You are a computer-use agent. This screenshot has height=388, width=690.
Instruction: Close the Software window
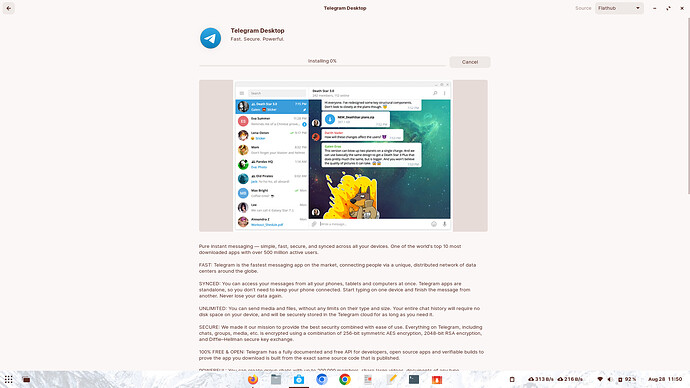pos(682,8)
